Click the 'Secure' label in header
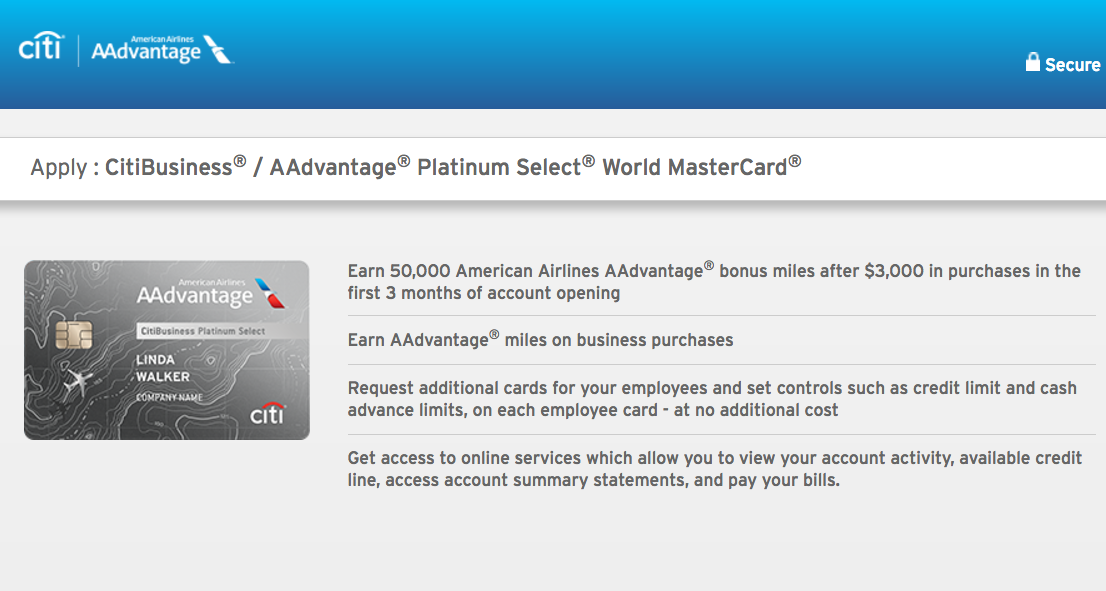Viewport: 1106px width, 591px height. point(1072,65)
